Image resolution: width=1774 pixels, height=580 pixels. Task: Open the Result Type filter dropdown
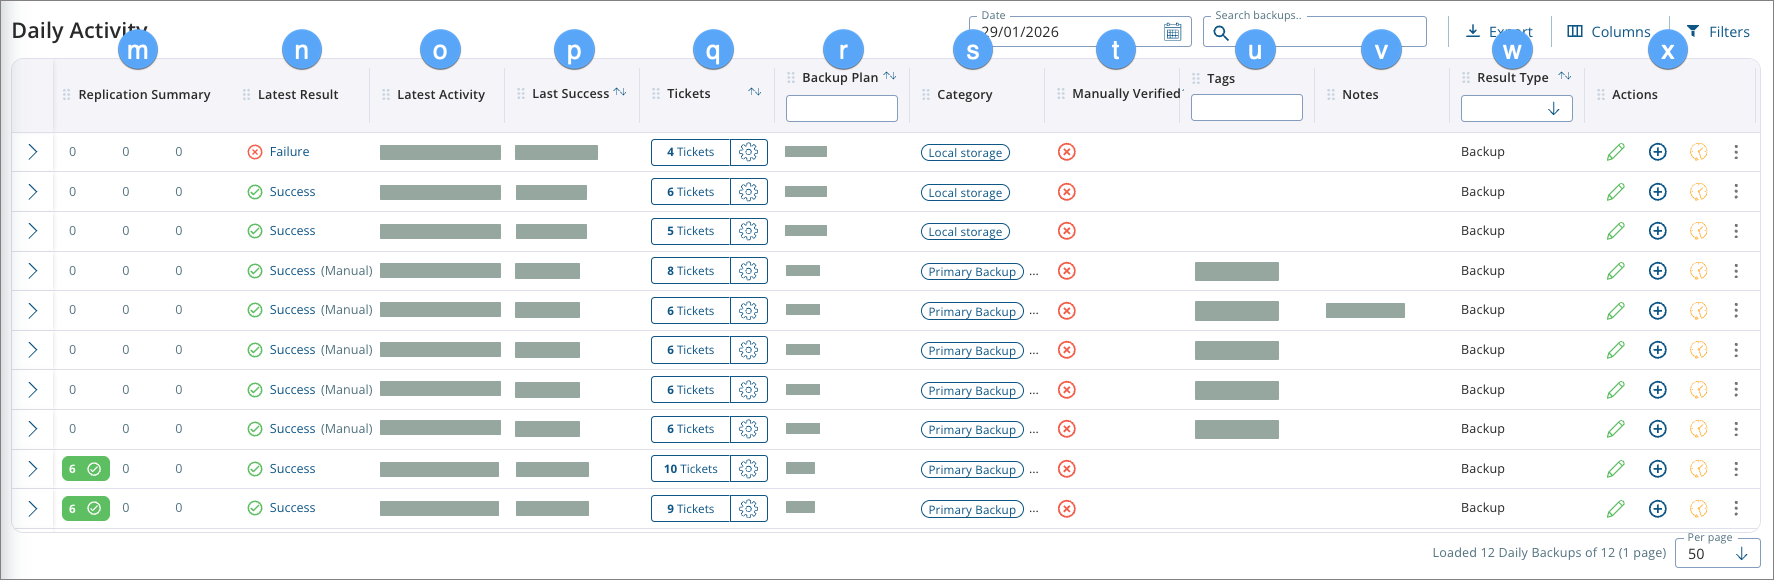(x=1516, y=108)
